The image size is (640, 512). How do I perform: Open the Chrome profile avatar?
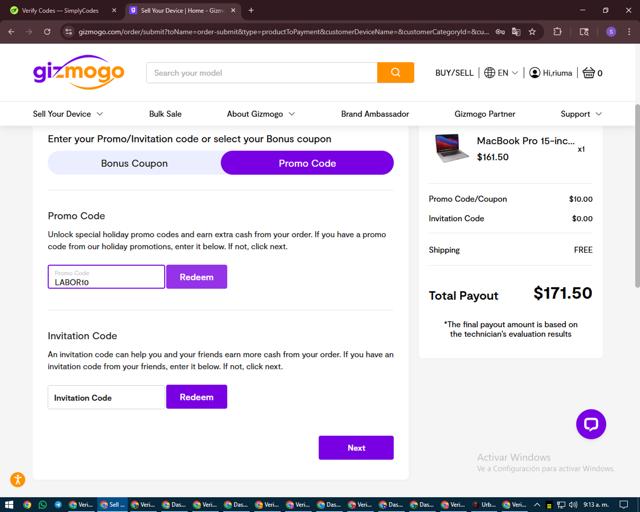pos(611,32)
